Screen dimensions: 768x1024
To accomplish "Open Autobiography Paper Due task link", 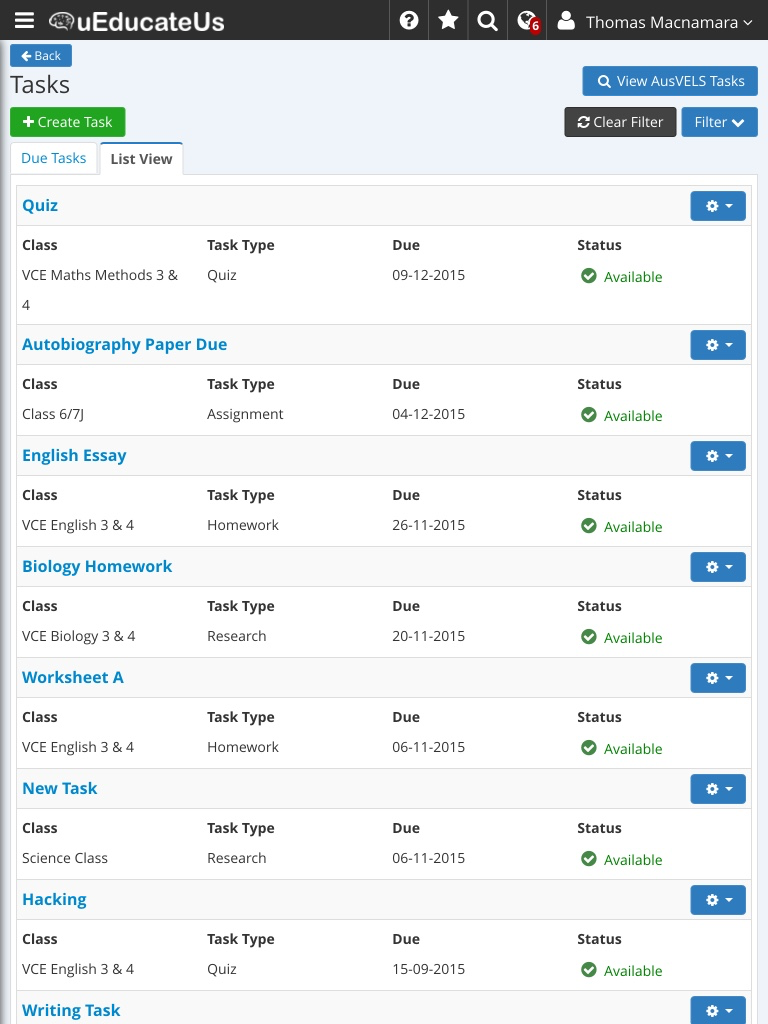I will [125, 344].
